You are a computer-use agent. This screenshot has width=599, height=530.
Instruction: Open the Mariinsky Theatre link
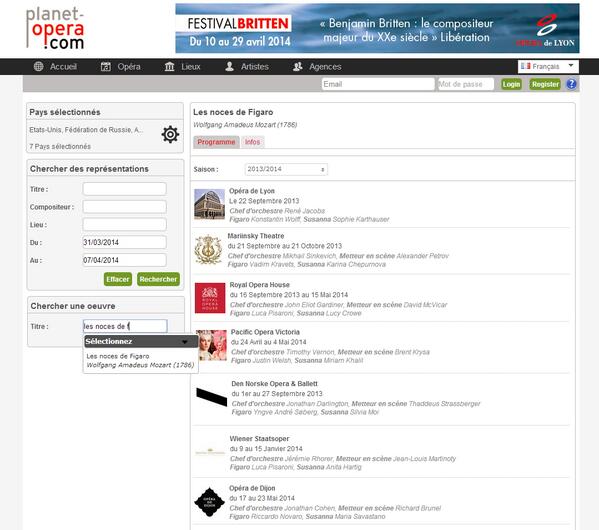pyautogui.click(x=256, y=236)
